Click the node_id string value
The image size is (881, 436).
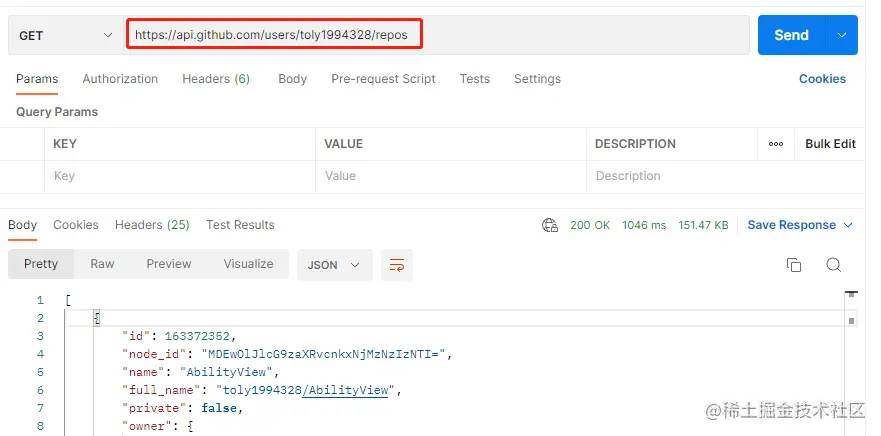pyautogui.click(x=324, y=354)
